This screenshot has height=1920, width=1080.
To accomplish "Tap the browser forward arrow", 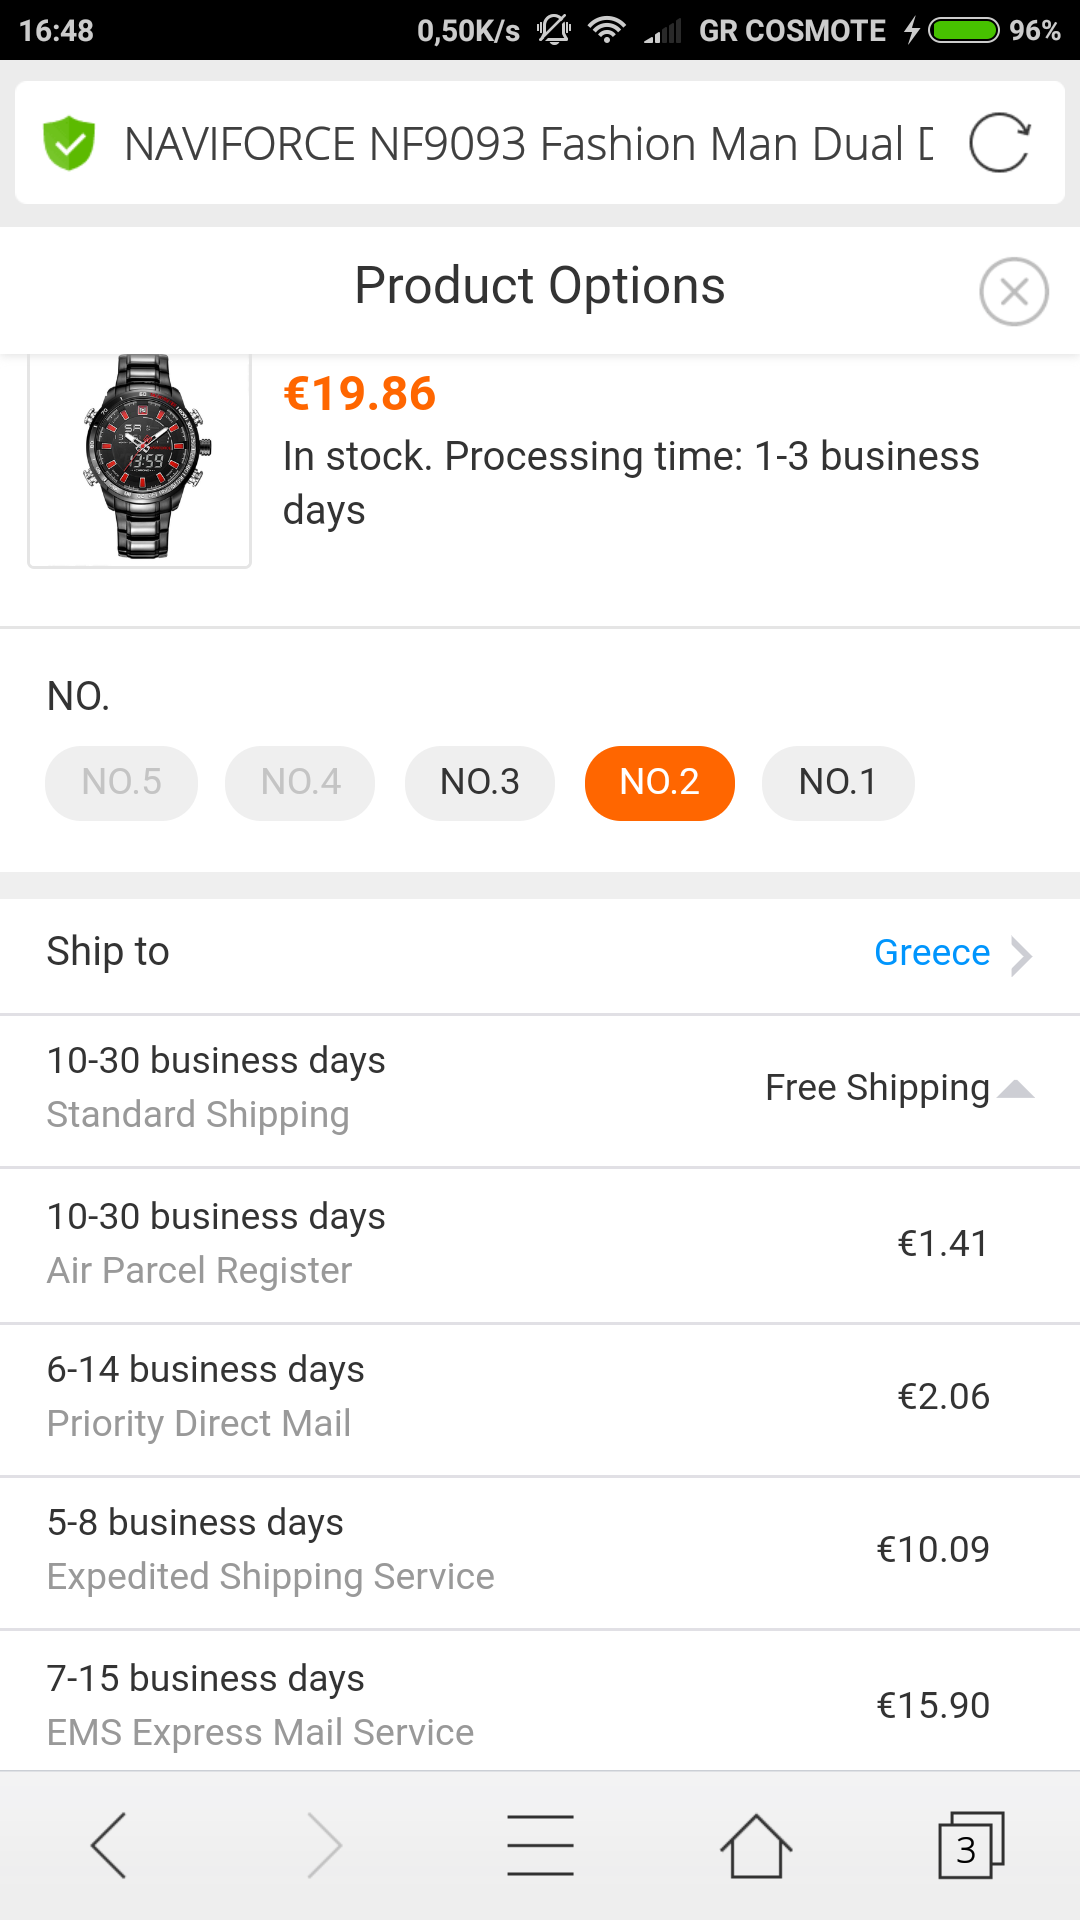I will pyautogui.click(x=324, y=1845).
